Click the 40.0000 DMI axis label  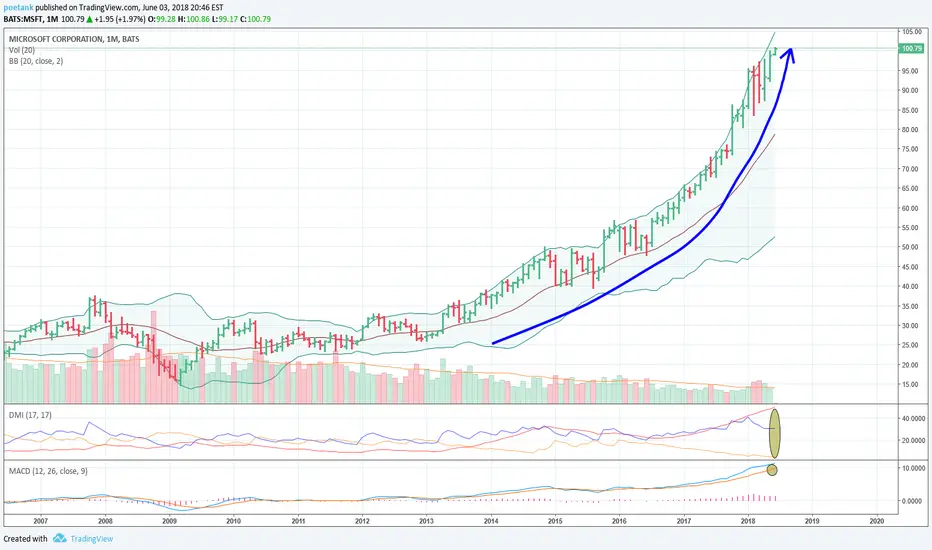913,419
